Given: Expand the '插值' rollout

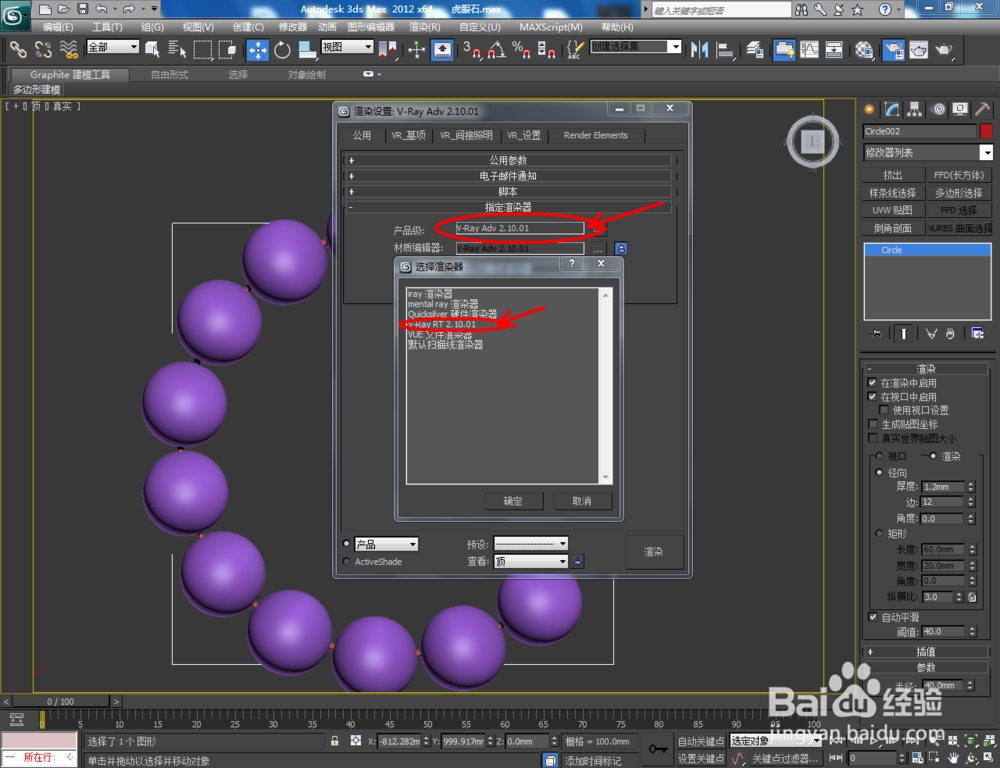Looking at the screenshot, I should [925, 651].
